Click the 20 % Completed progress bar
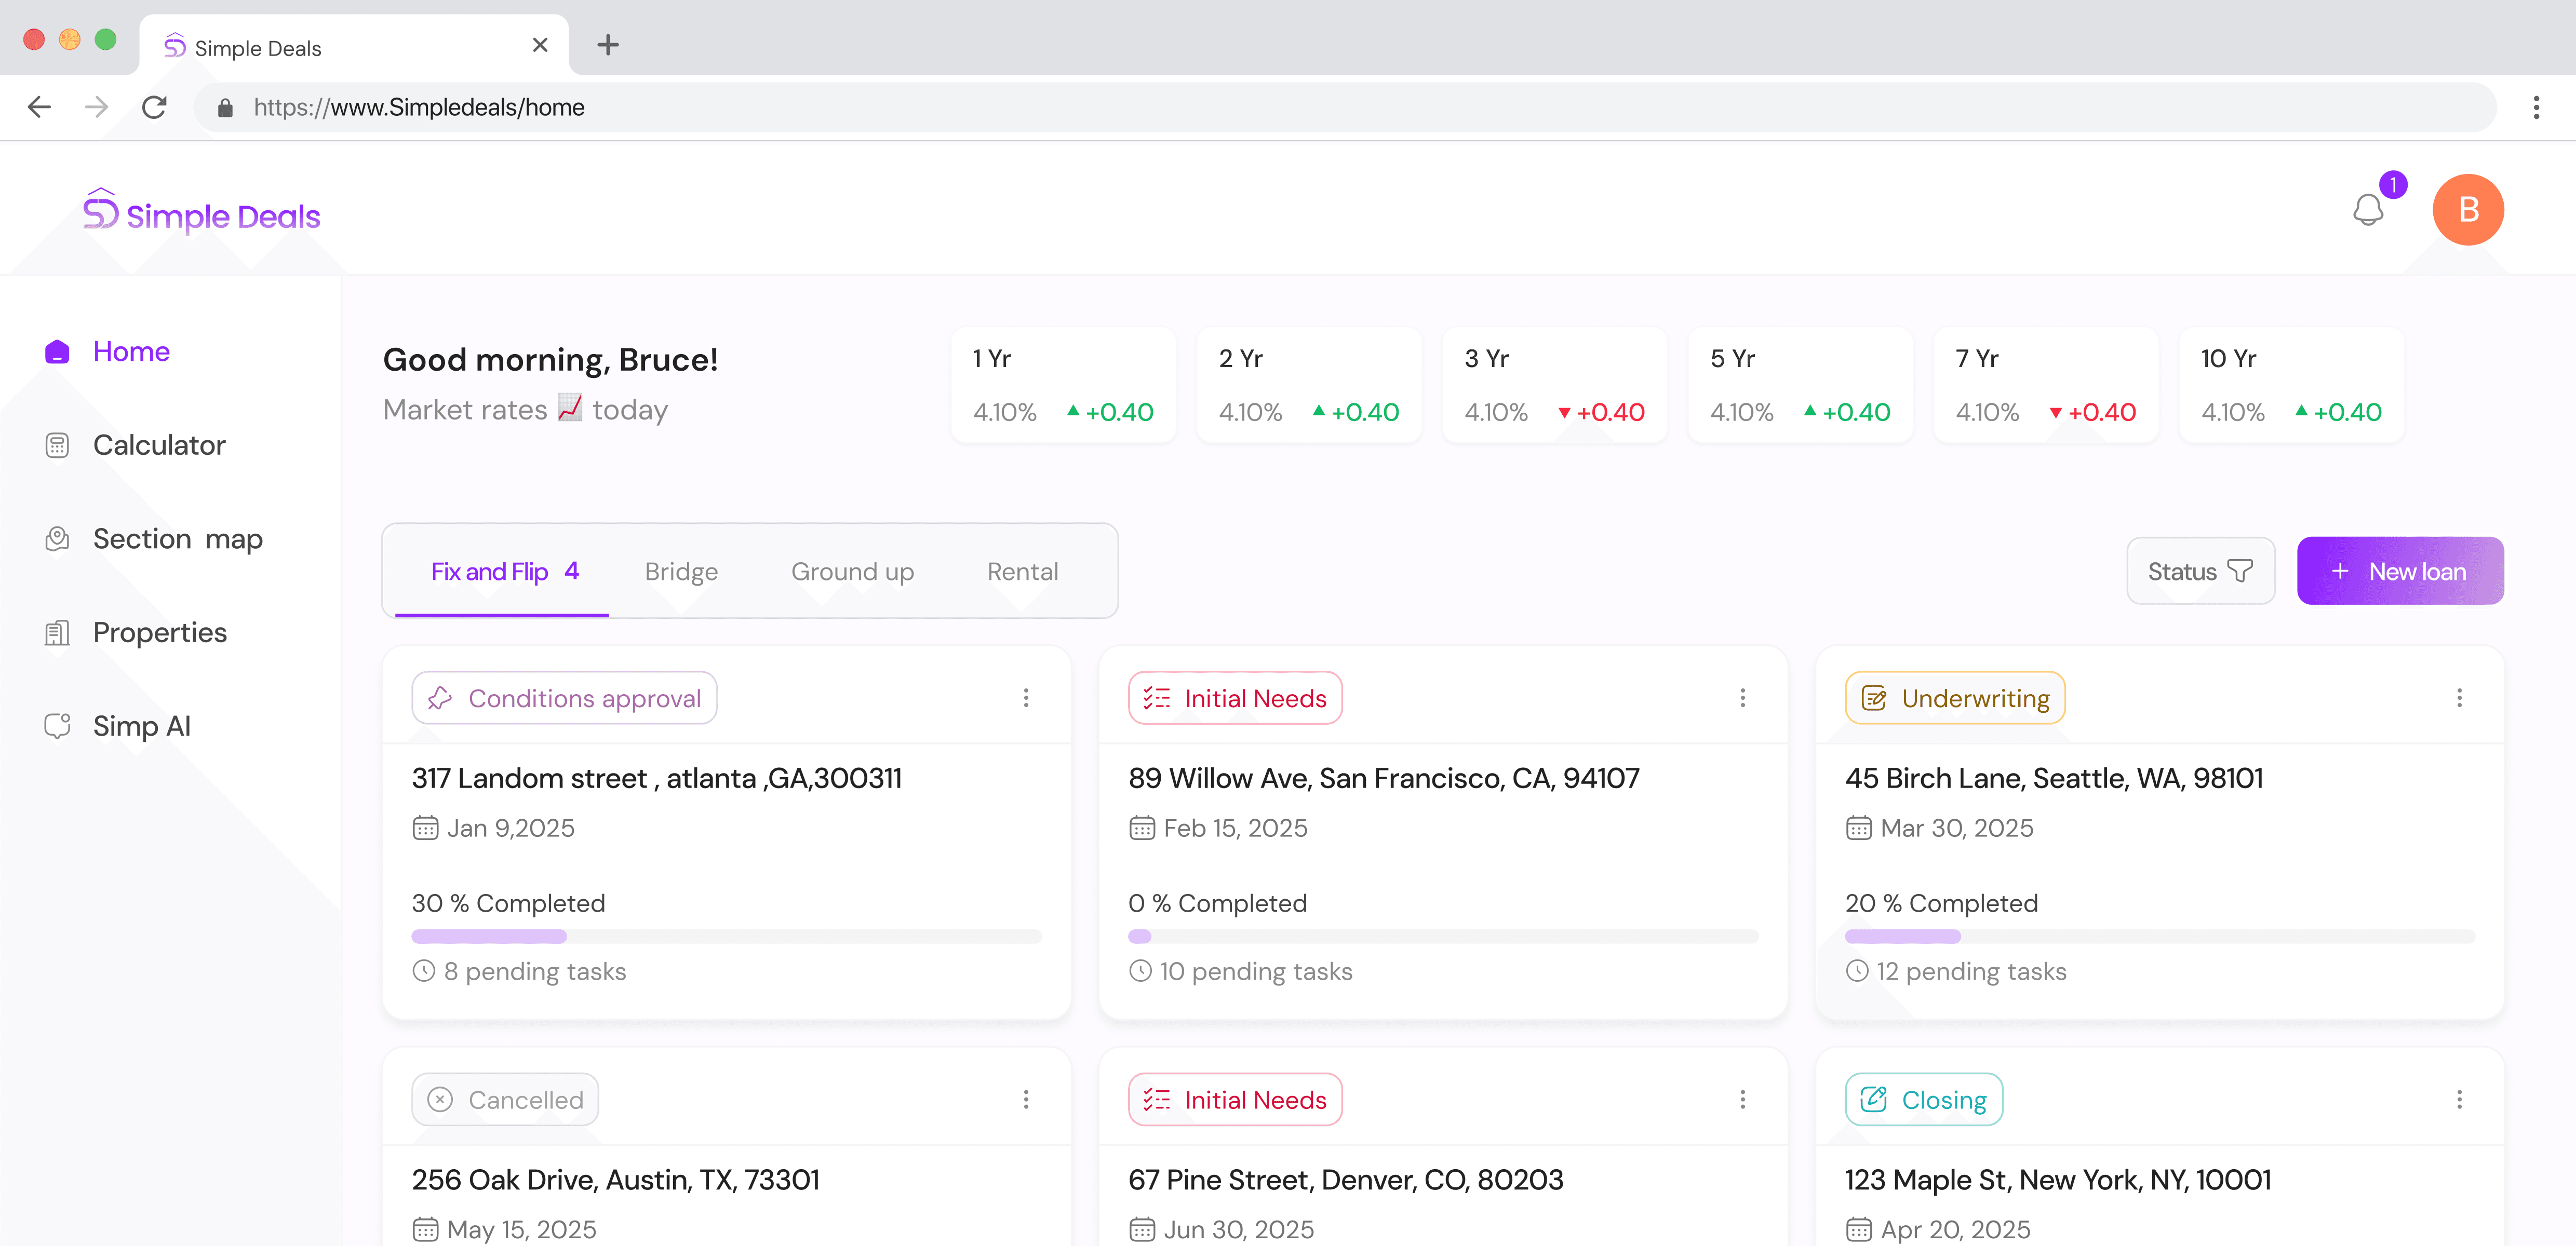 click(x=2160, y=937)
